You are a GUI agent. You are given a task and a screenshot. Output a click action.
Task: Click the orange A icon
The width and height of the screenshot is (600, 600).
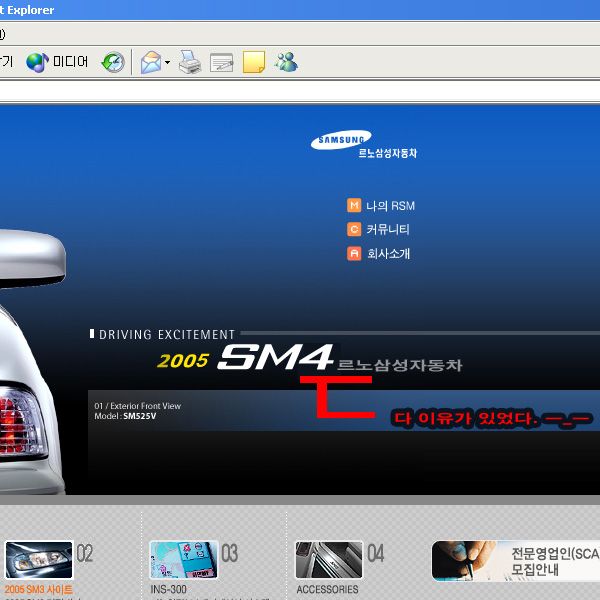point(354,253)
